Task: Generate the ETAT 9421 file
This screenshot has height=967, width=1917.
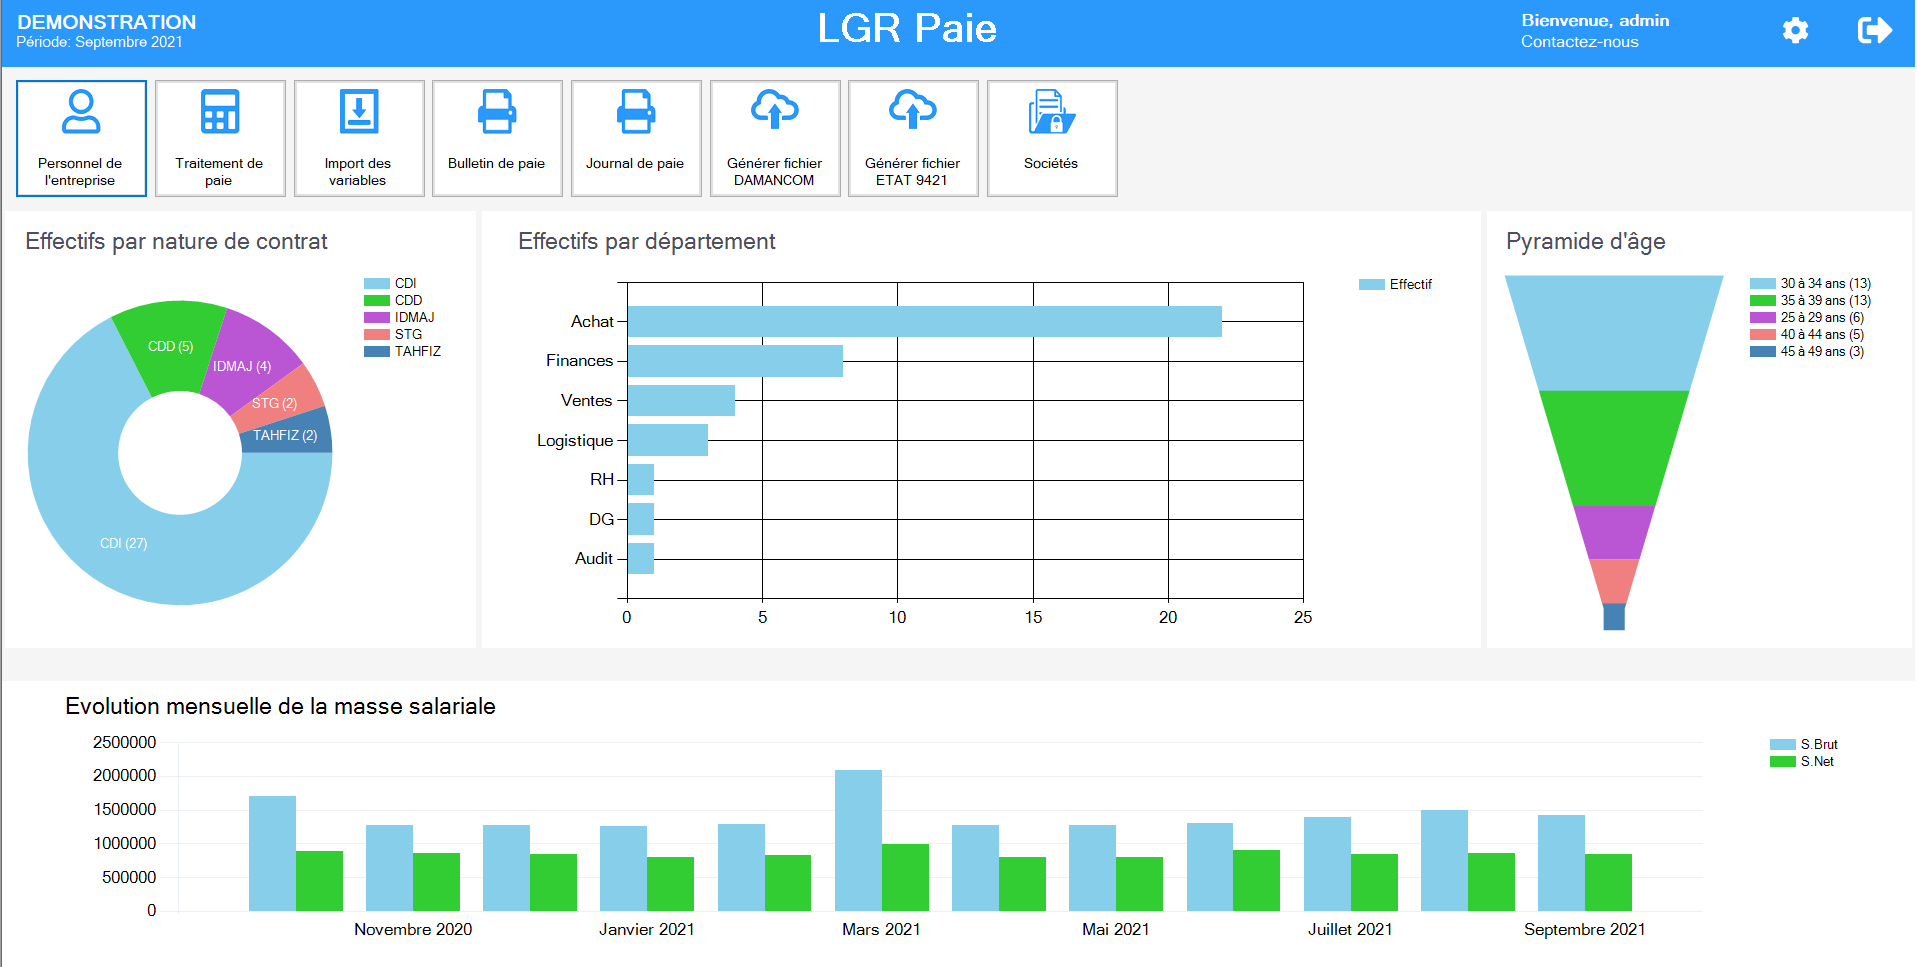Action: pos(912,138)
